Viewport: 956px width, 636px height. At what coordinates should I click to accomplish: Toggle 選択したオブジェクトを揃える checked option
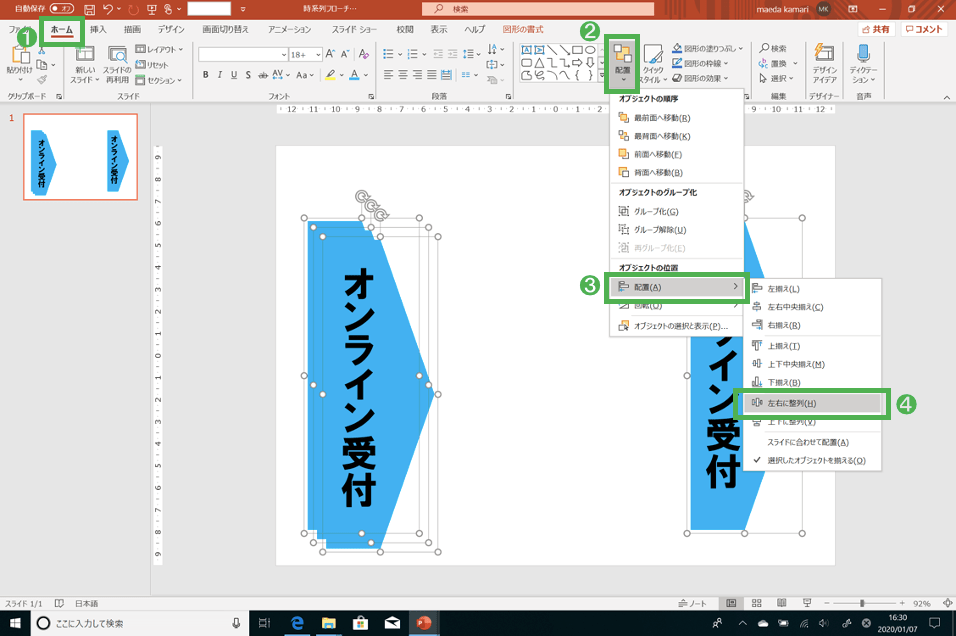(x=812, y=460)
